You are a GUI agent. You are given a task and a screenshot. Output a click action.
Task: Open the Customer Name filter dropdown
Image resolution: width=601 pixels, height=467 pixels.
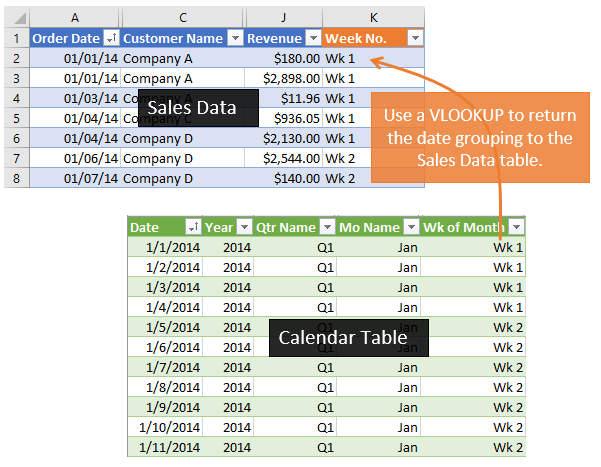pyautogui.click(x=235, y=37)
